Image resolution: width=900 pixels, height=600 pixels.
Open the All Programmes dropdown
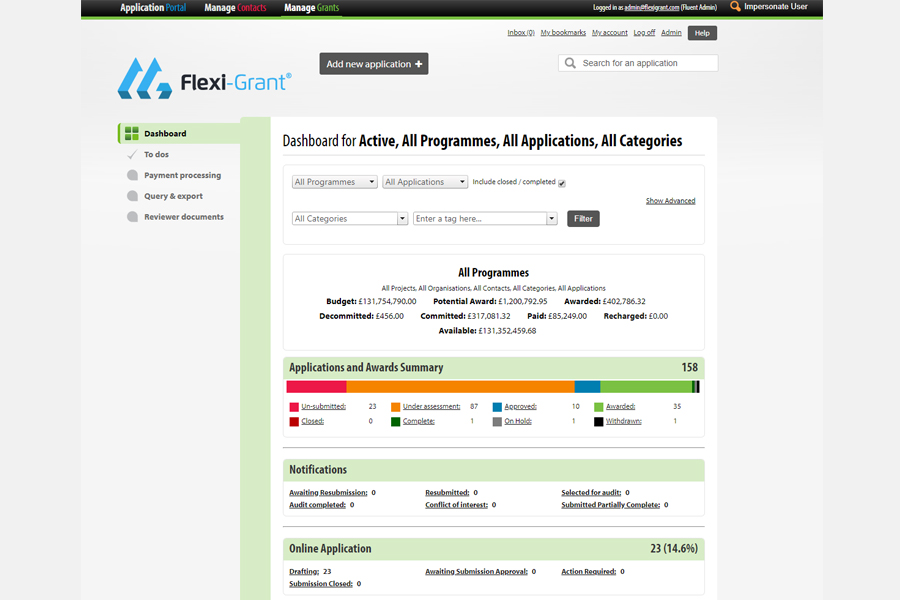click(x=335, y=182)
